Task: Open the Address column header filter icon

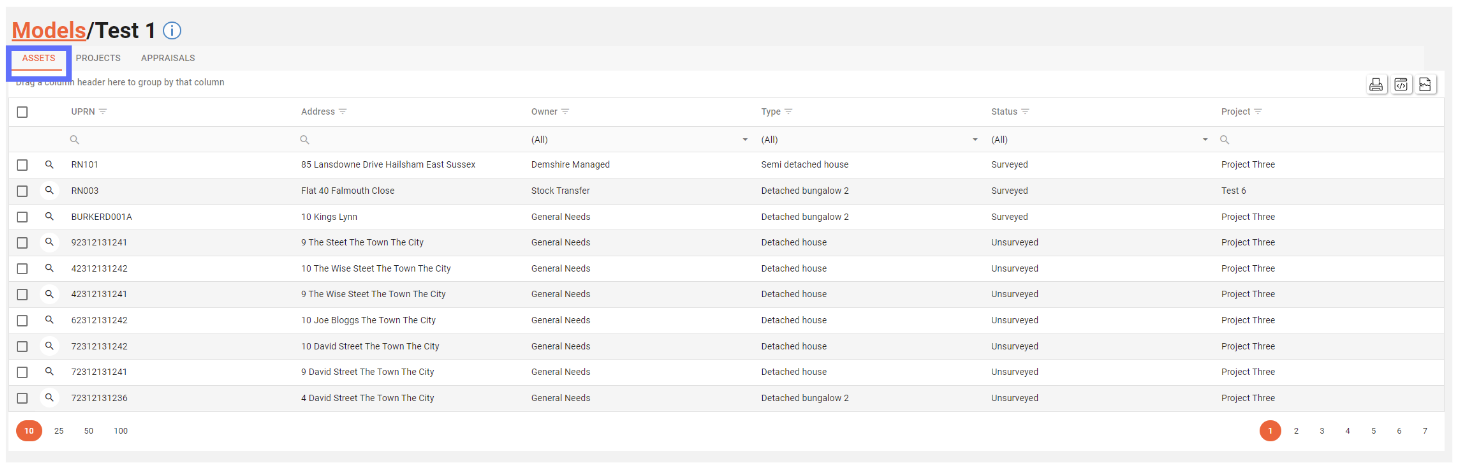Action: (x=343, y=111)
